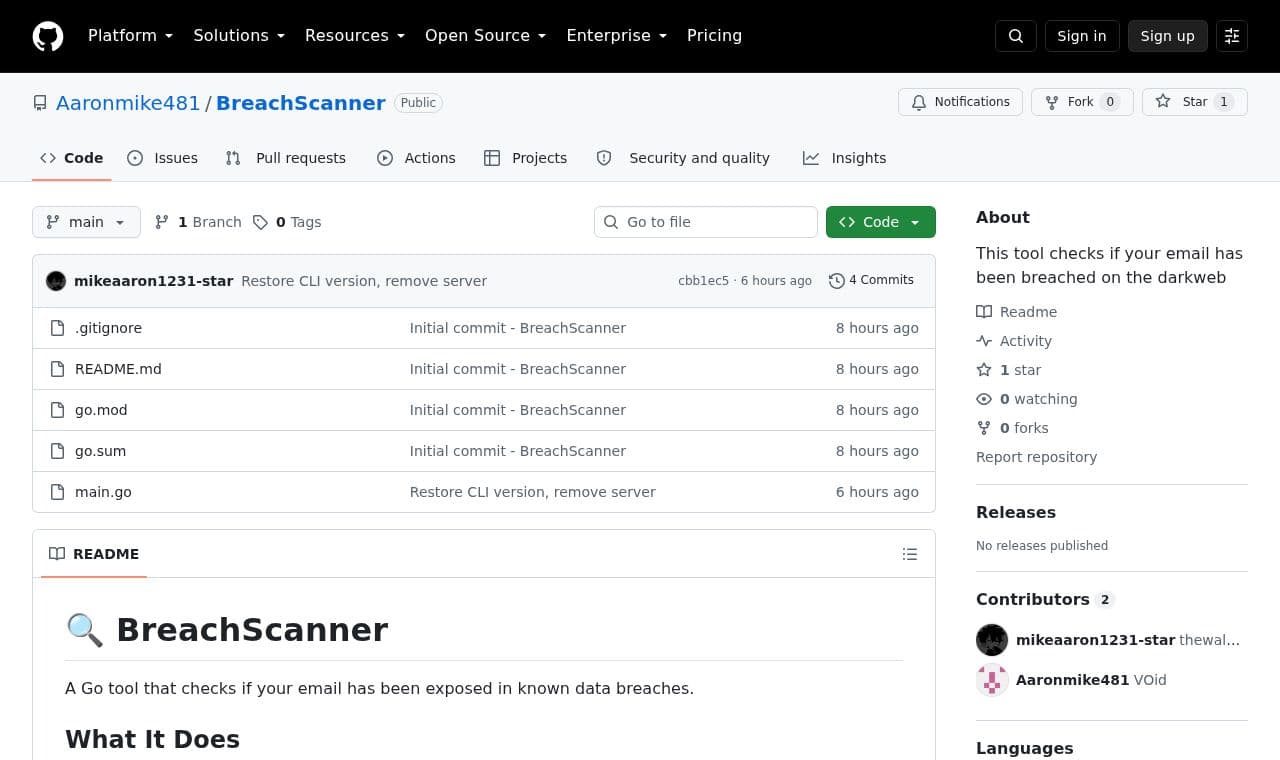Focus the Go to file search field

706,222
